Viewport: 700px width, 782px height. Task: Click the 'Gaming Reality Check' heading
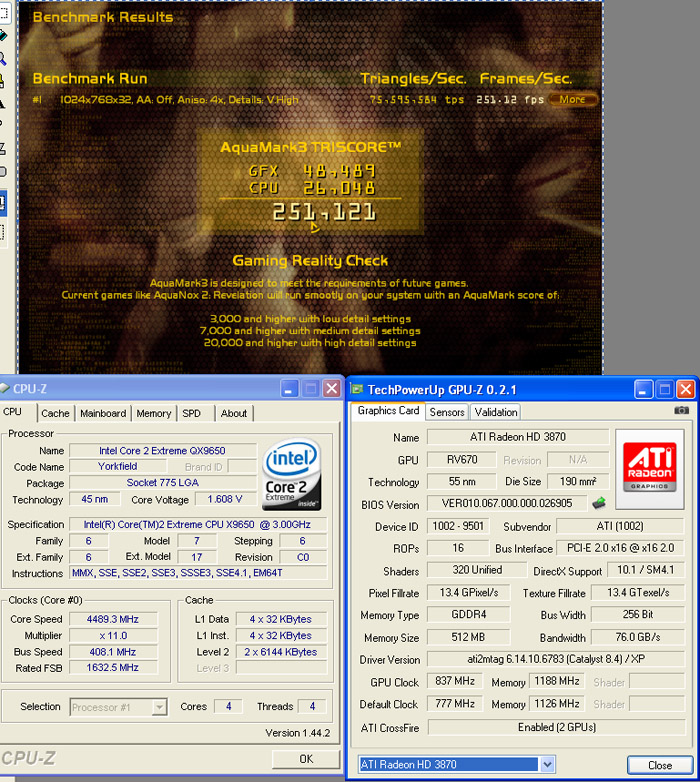(x=310, y=260)
